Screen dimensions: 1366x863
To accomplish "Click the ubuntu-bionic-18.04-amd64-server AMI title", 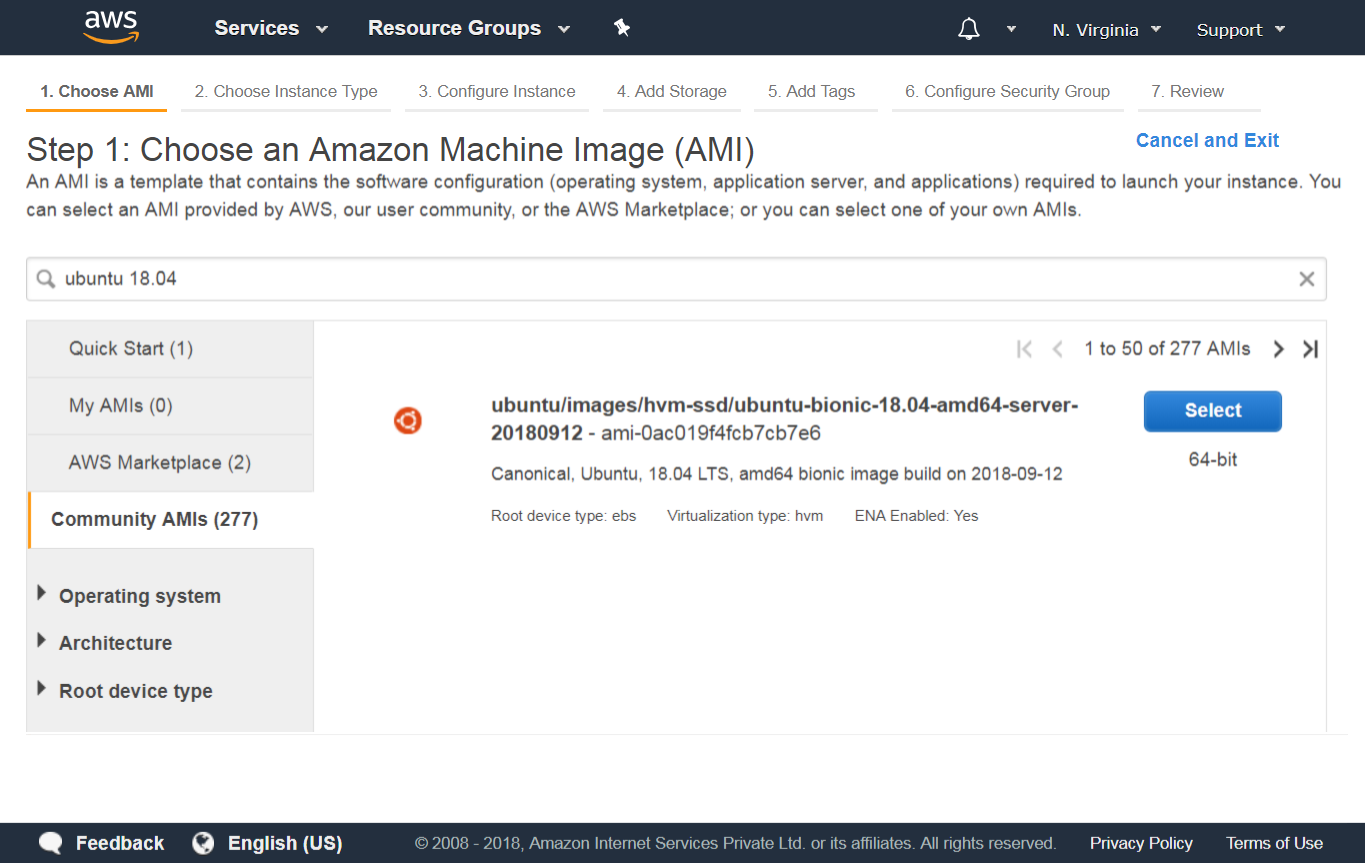I will [784, 419].
